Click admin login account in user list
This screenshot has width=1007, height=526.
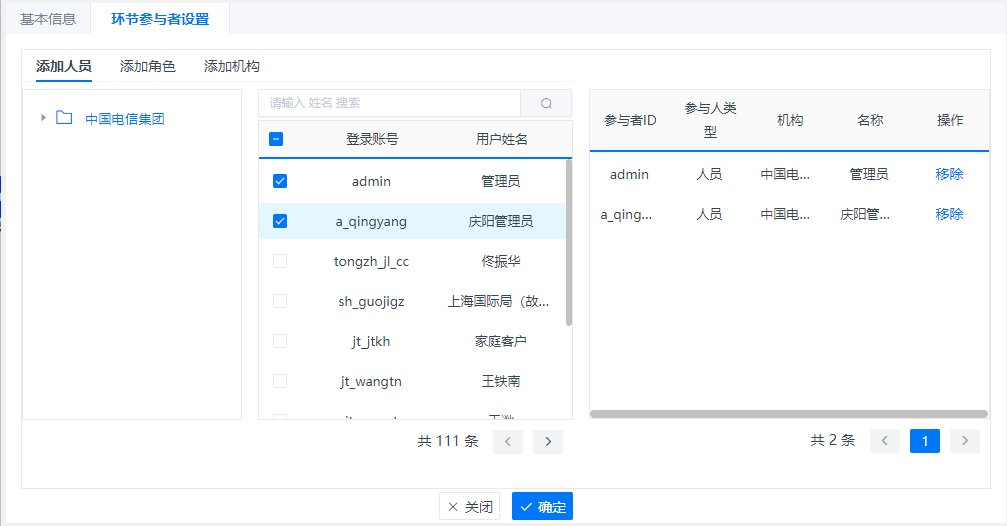(x=371, y=181)
